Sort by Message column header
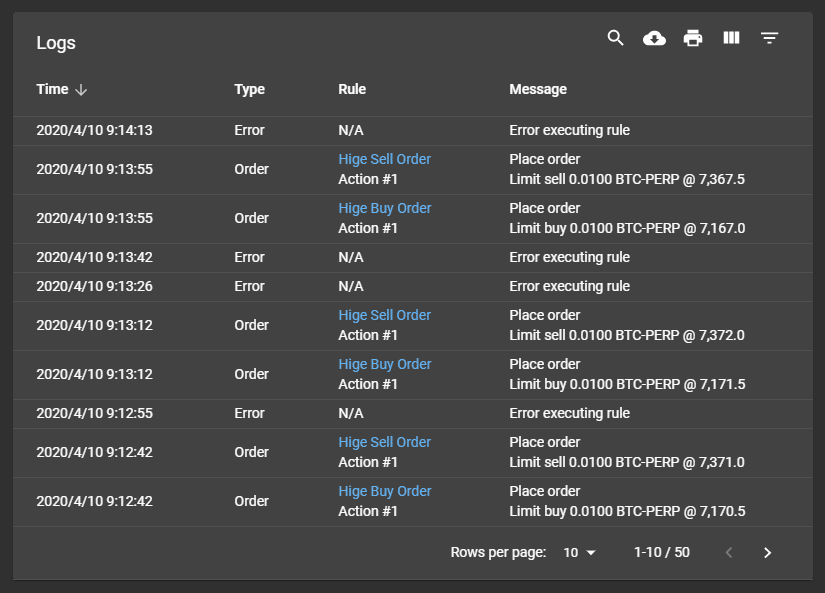Viewport: 825px width, 593px height. coord(538,89)
